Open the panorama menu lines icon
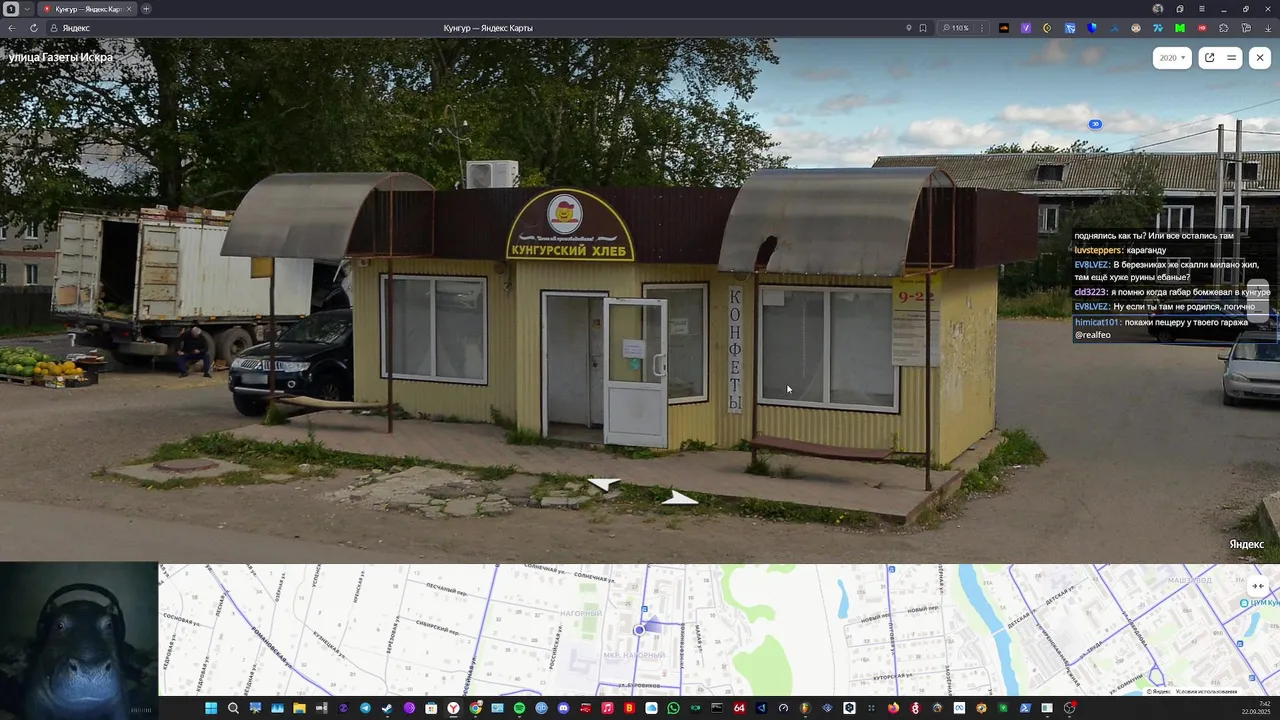1280x720 pixels. point(1231,58)
